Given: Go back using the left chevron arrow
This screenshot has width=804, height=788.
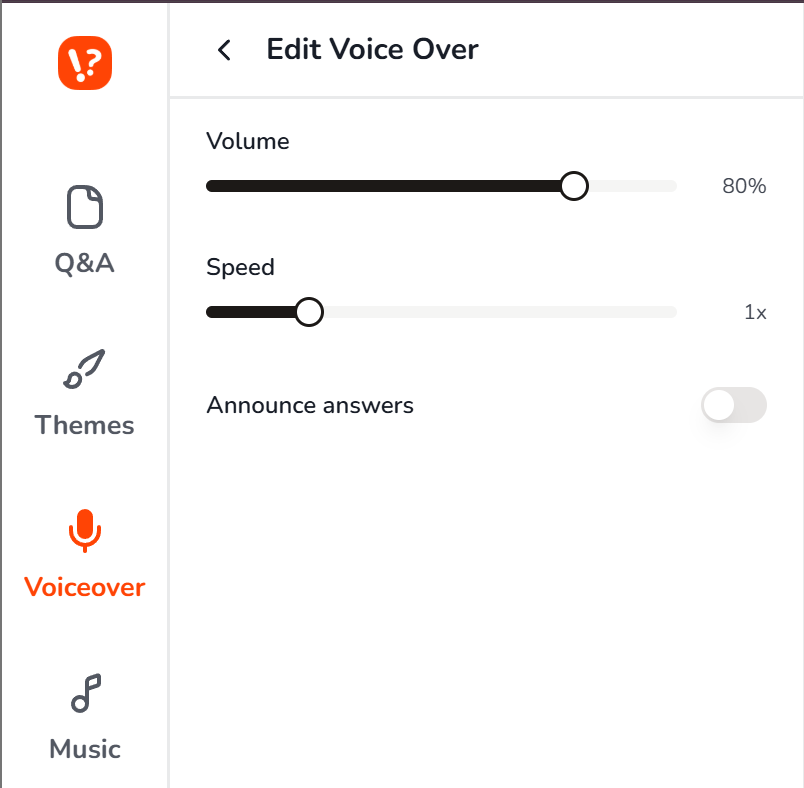Looking at the screenshot, I should coord(224,50).
